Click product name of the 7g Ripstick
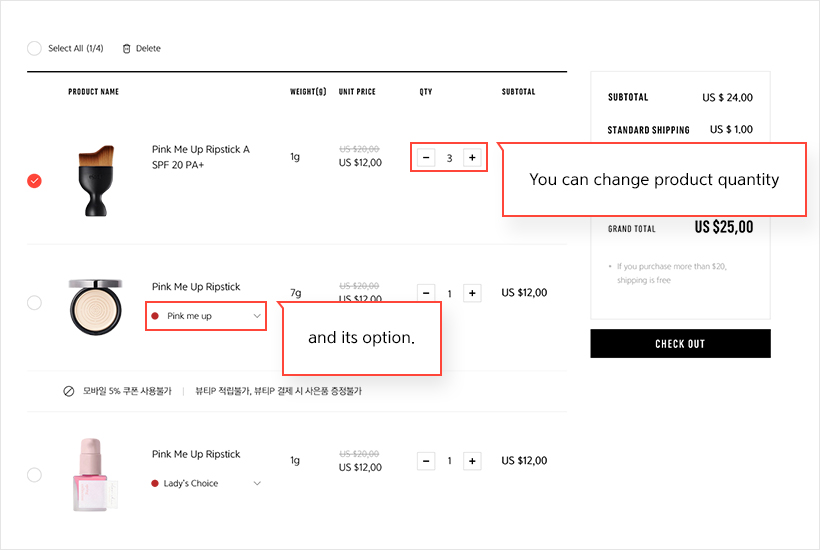Image resolution: width=820 pixels, height=550 pixels. [196, 287]
